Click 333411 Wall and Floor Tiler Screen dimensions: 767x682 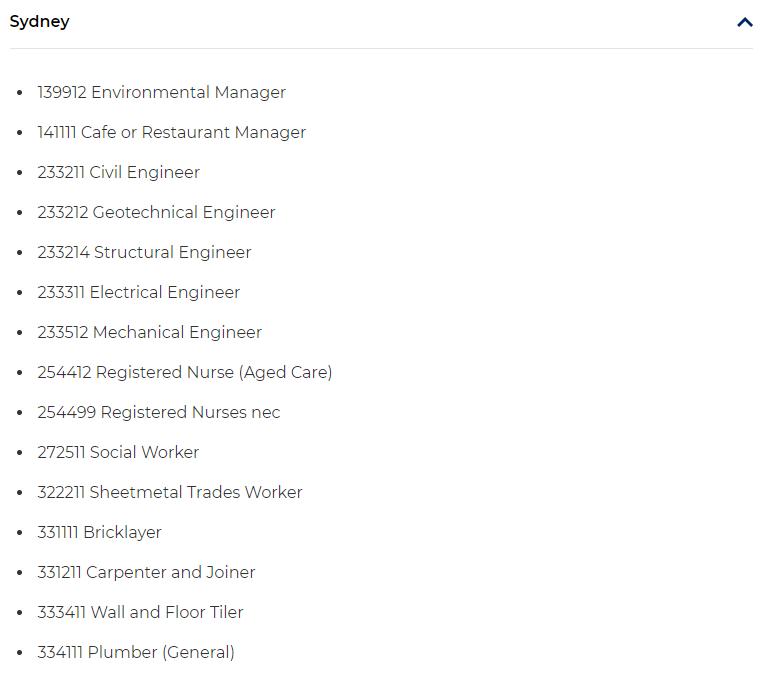[x=140, y=613]
